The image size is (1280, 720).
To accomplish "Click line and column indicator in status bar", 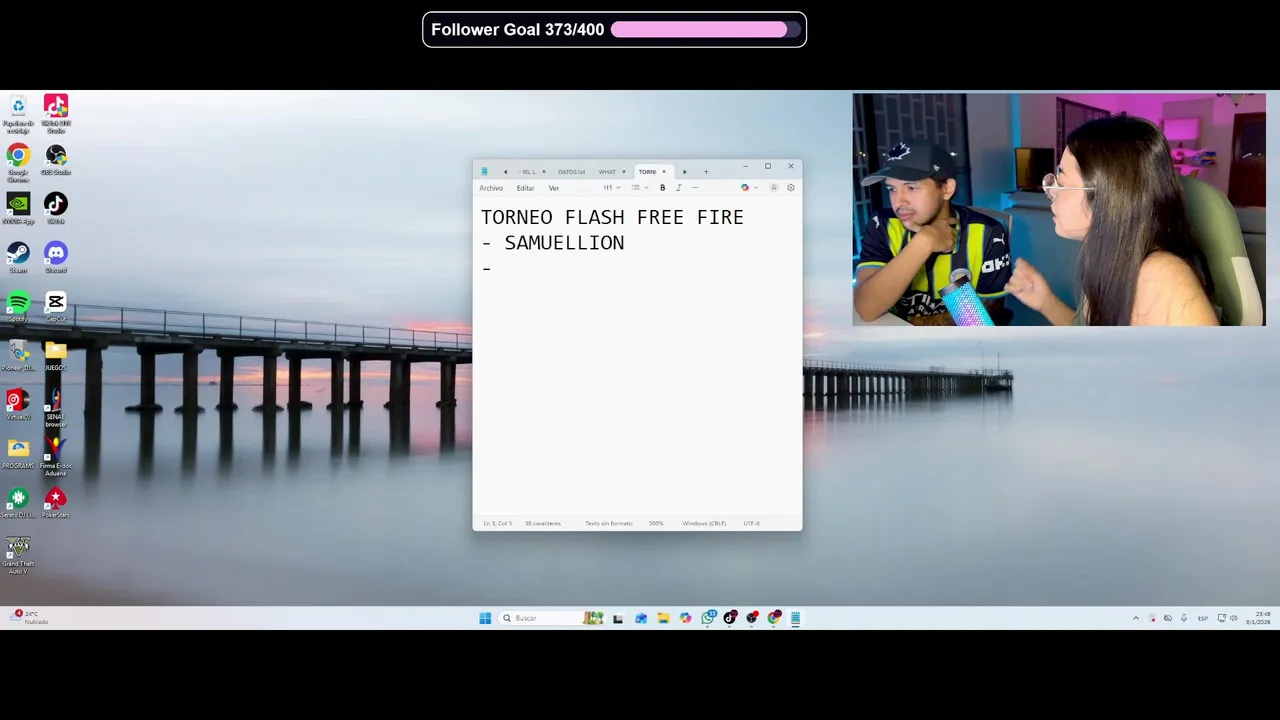I will pyautogui.click(x=497, y=523).
